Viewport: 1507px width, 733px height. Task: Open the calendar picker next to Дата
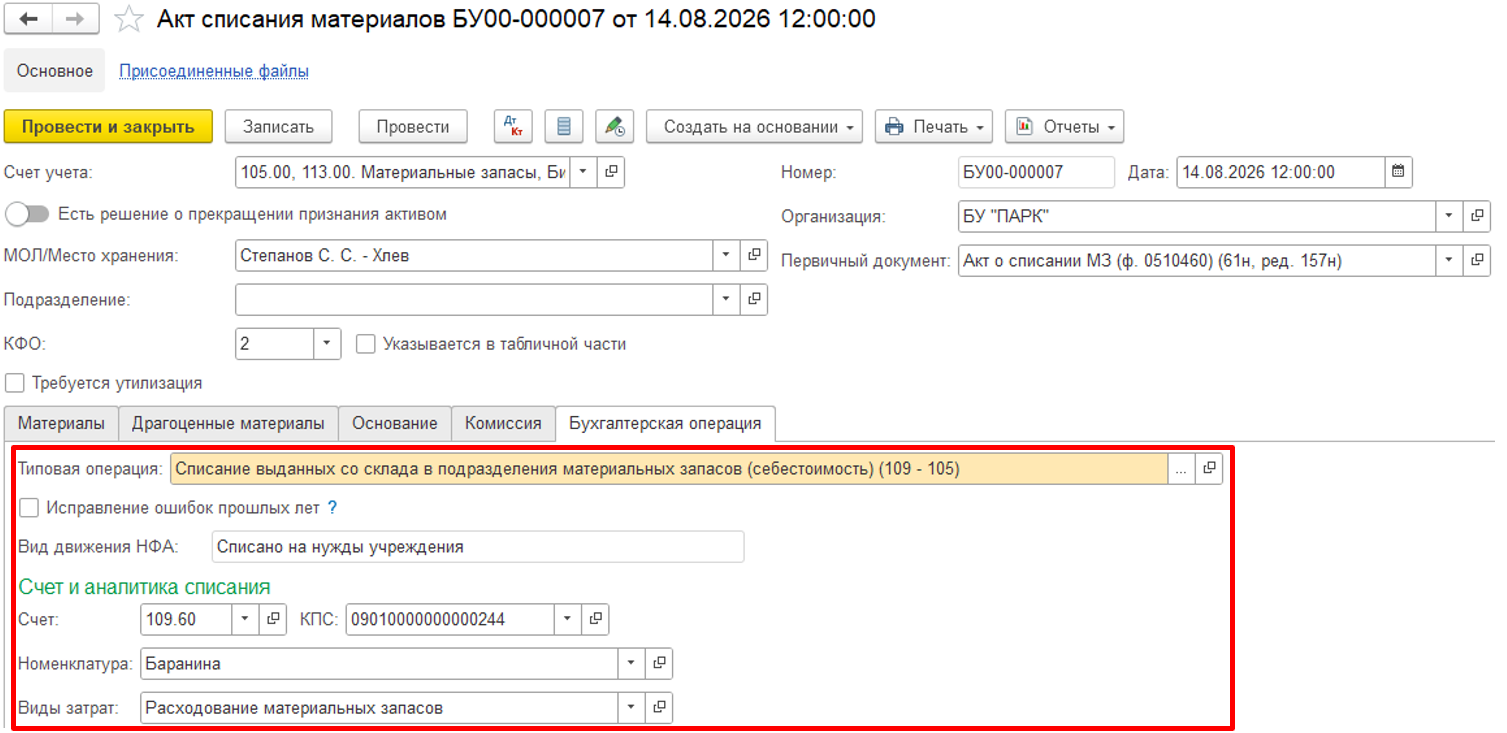(1398, 172)
